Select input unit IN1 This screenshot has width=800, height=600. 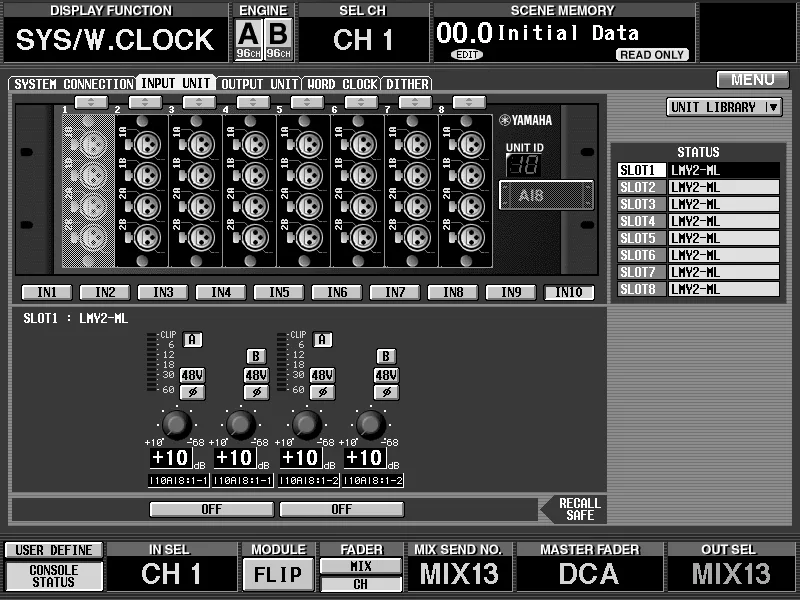tap(47, 292)
